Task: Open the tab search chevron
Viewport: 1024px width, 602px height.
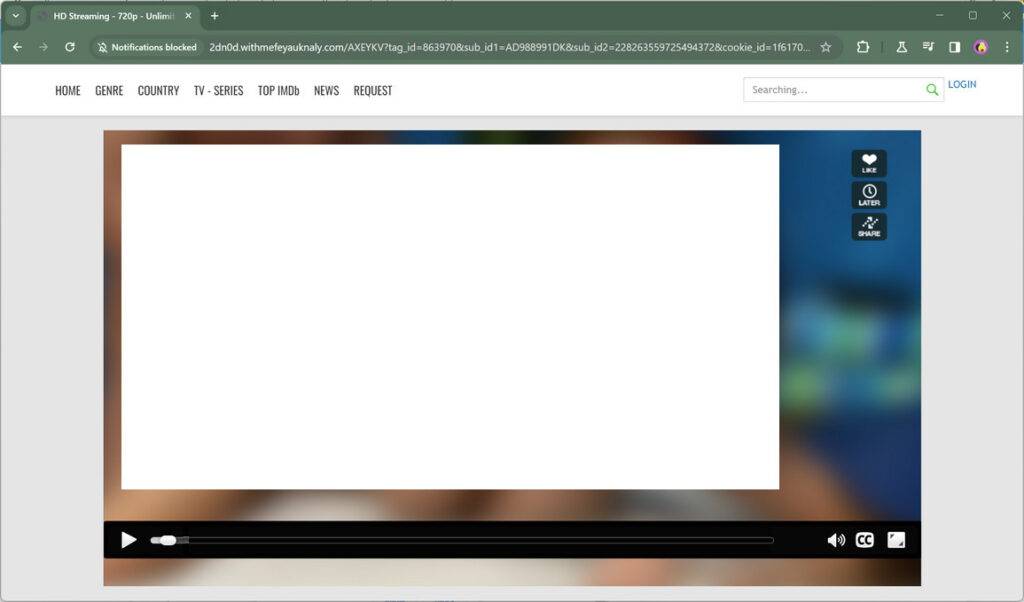Action: (15, 16)
